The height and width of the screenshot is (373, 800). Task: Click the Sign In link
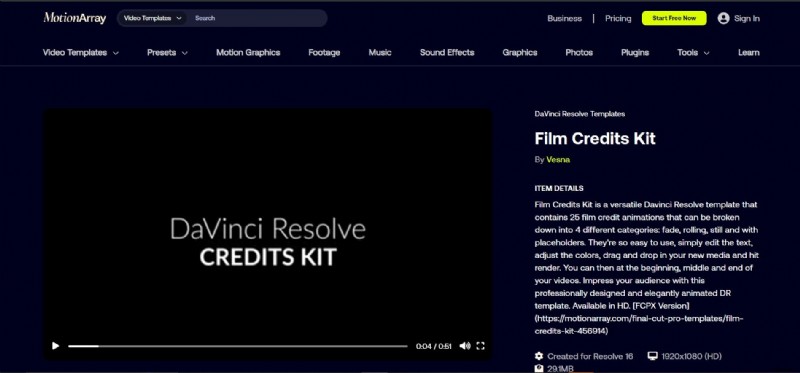point(746,18)
